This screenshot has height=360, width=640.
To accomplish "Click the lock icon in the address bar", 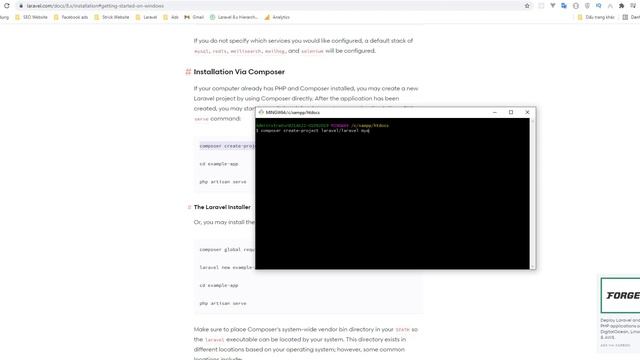I will click(x=21, y=6).
